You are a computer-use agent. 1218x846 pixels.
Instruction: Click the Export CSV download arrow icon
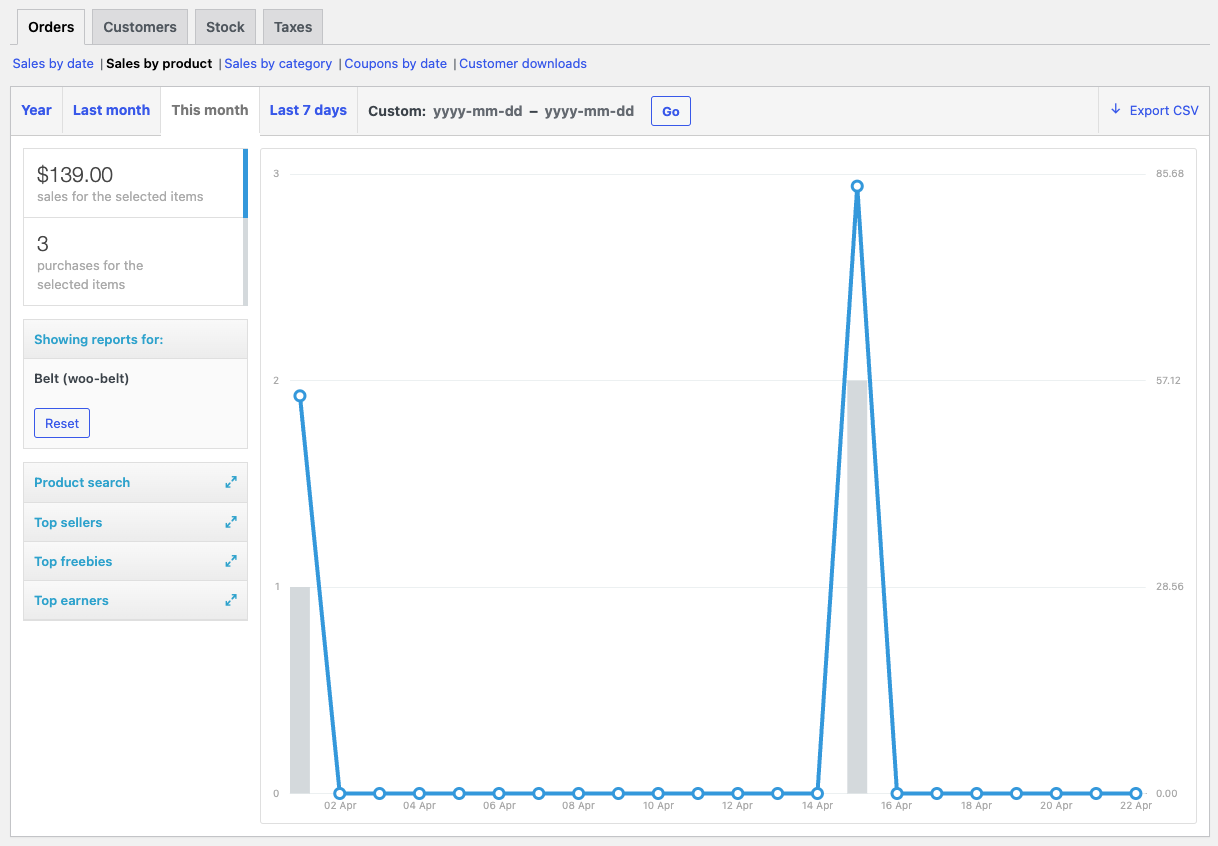(1116, 110)
